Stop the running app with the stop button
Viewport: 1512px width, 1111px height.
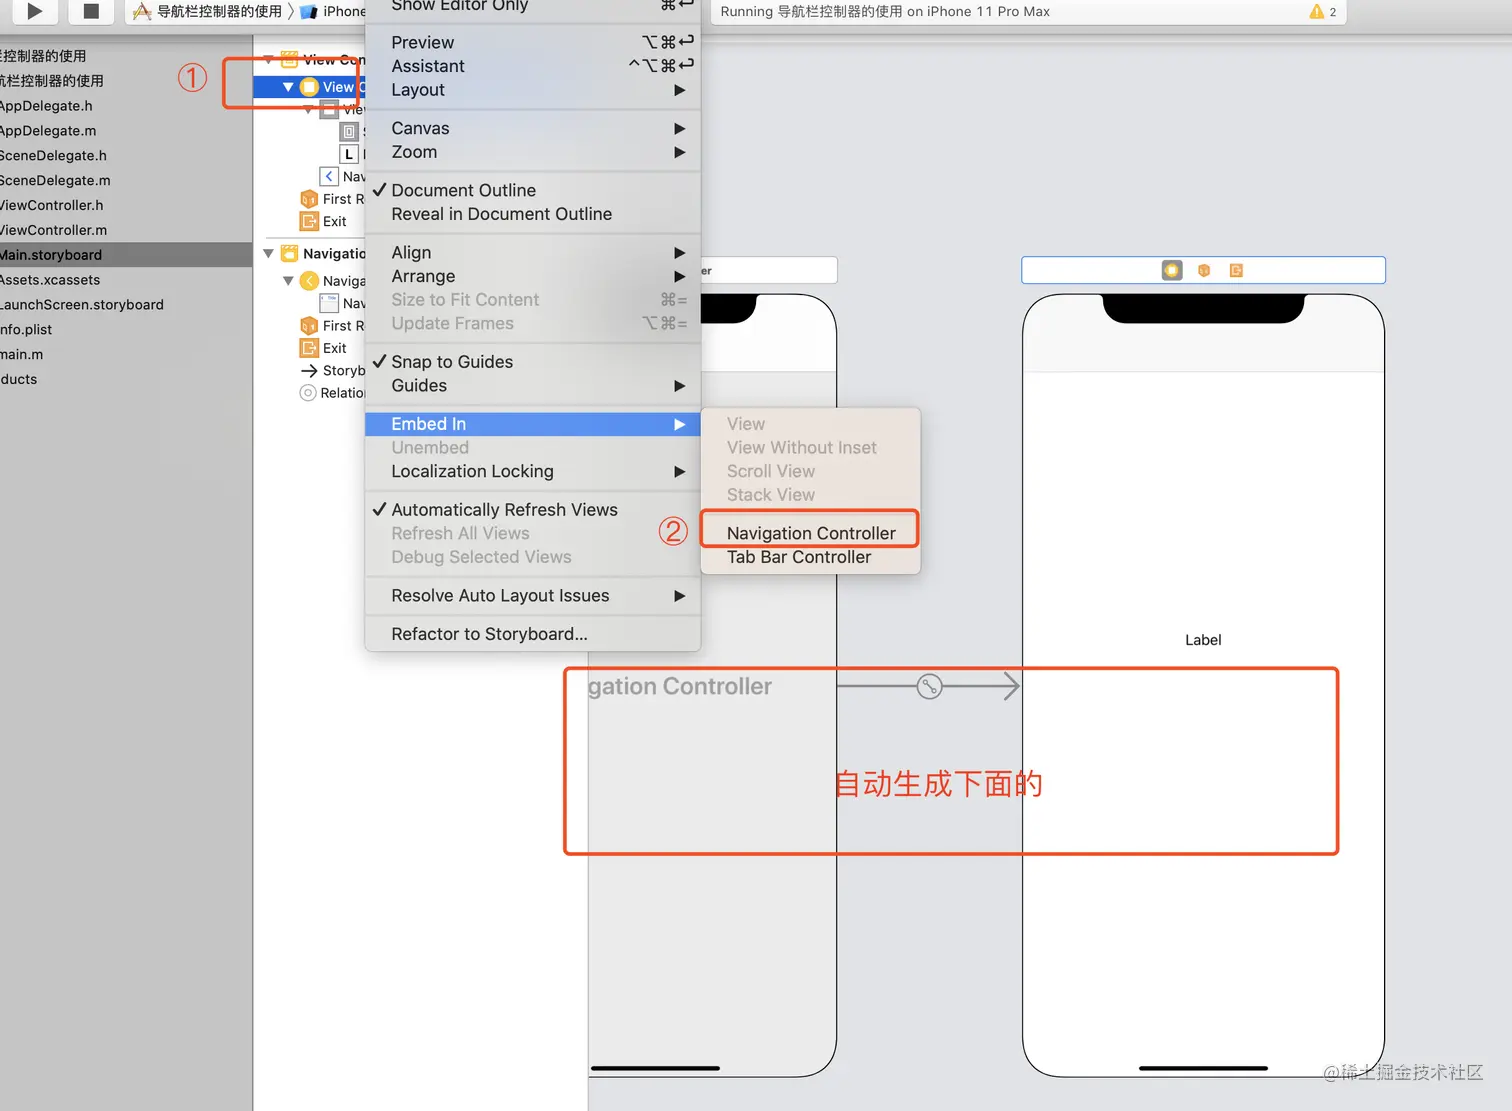[x=91, y=11]
